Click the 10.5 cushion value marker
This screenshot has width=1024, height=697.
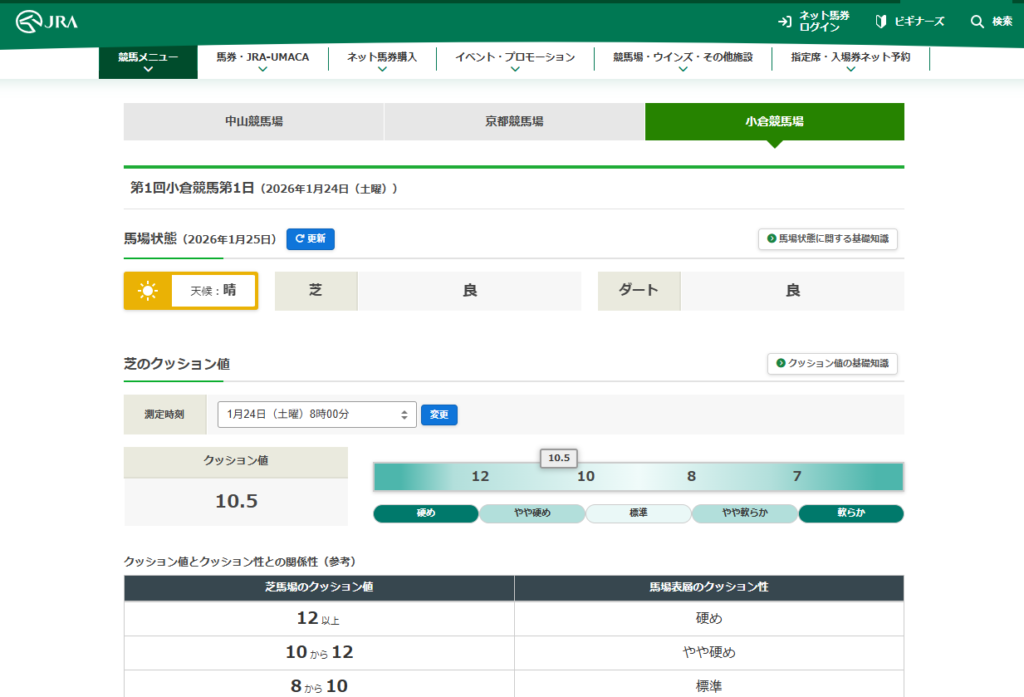[558, 458]
